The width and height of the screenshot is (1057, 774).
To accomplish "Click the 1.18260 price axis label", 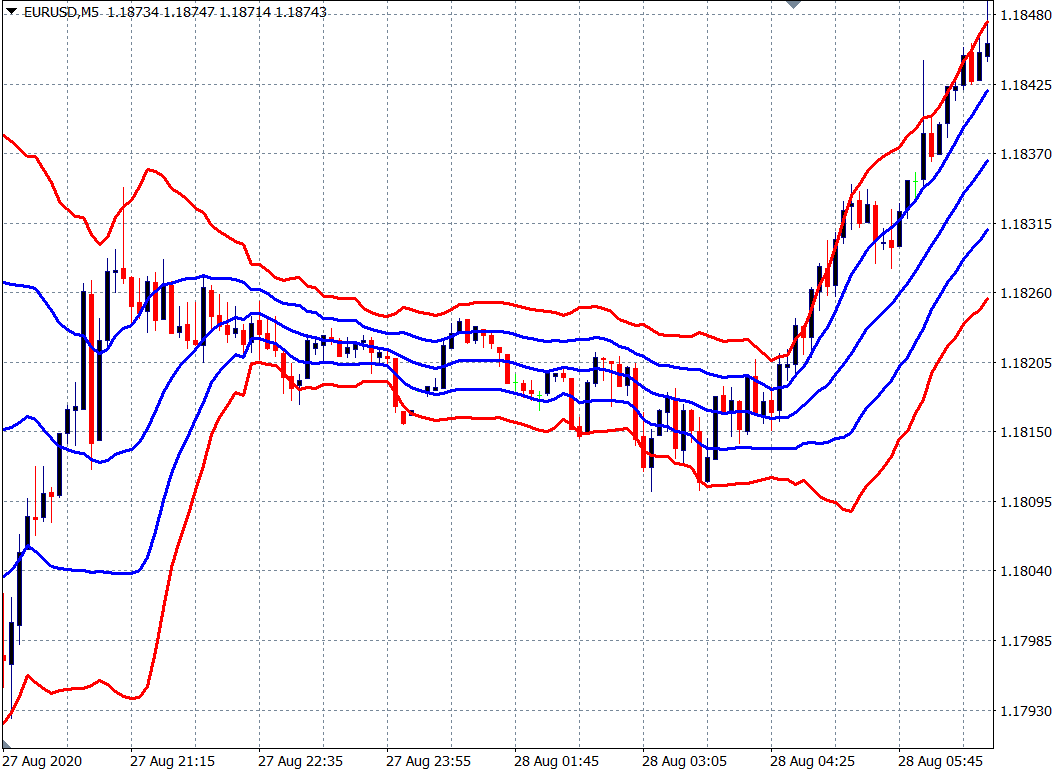I will [1024, 294].
